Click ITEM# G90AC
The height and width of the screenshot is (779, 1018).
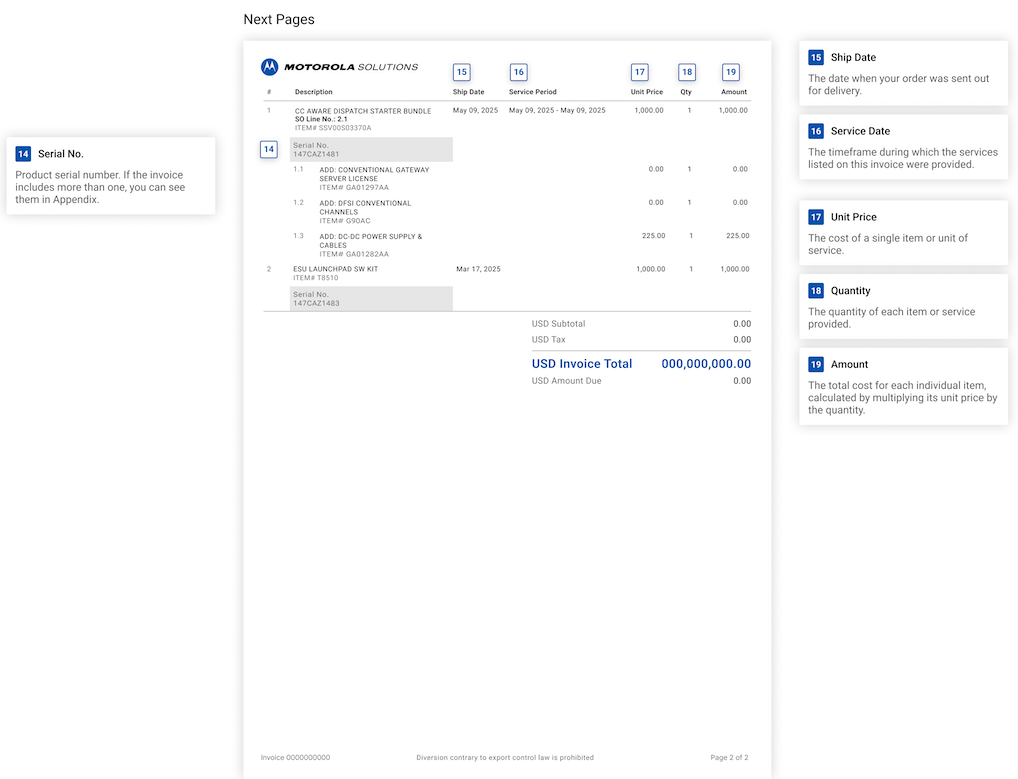(x=345, y=221)
